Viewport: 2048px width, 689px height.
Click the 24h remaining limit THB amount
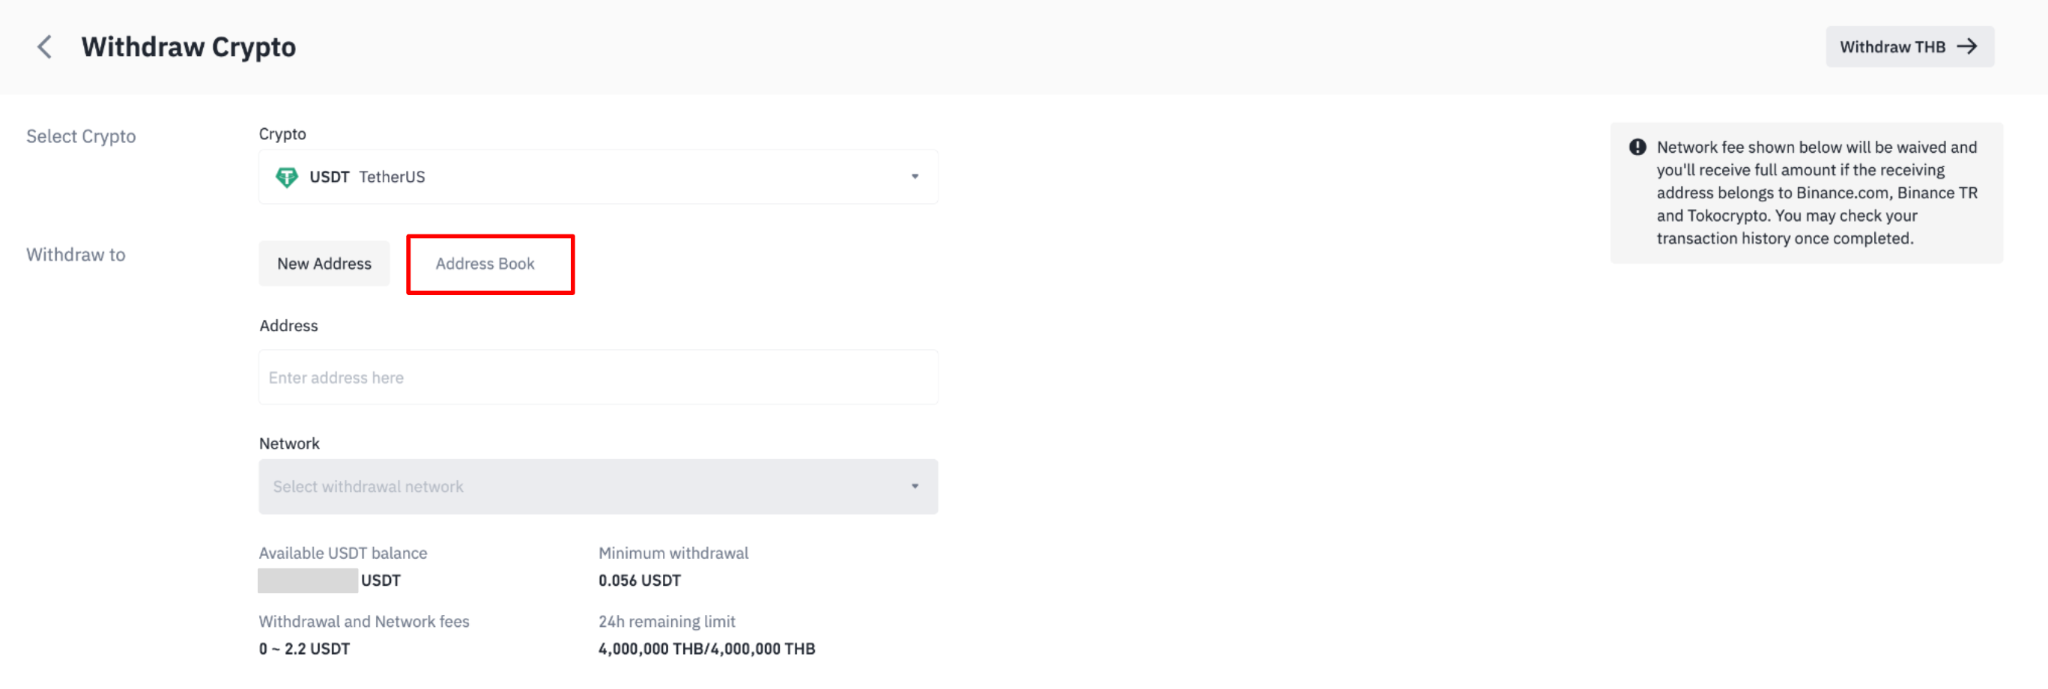pos(707,649)
